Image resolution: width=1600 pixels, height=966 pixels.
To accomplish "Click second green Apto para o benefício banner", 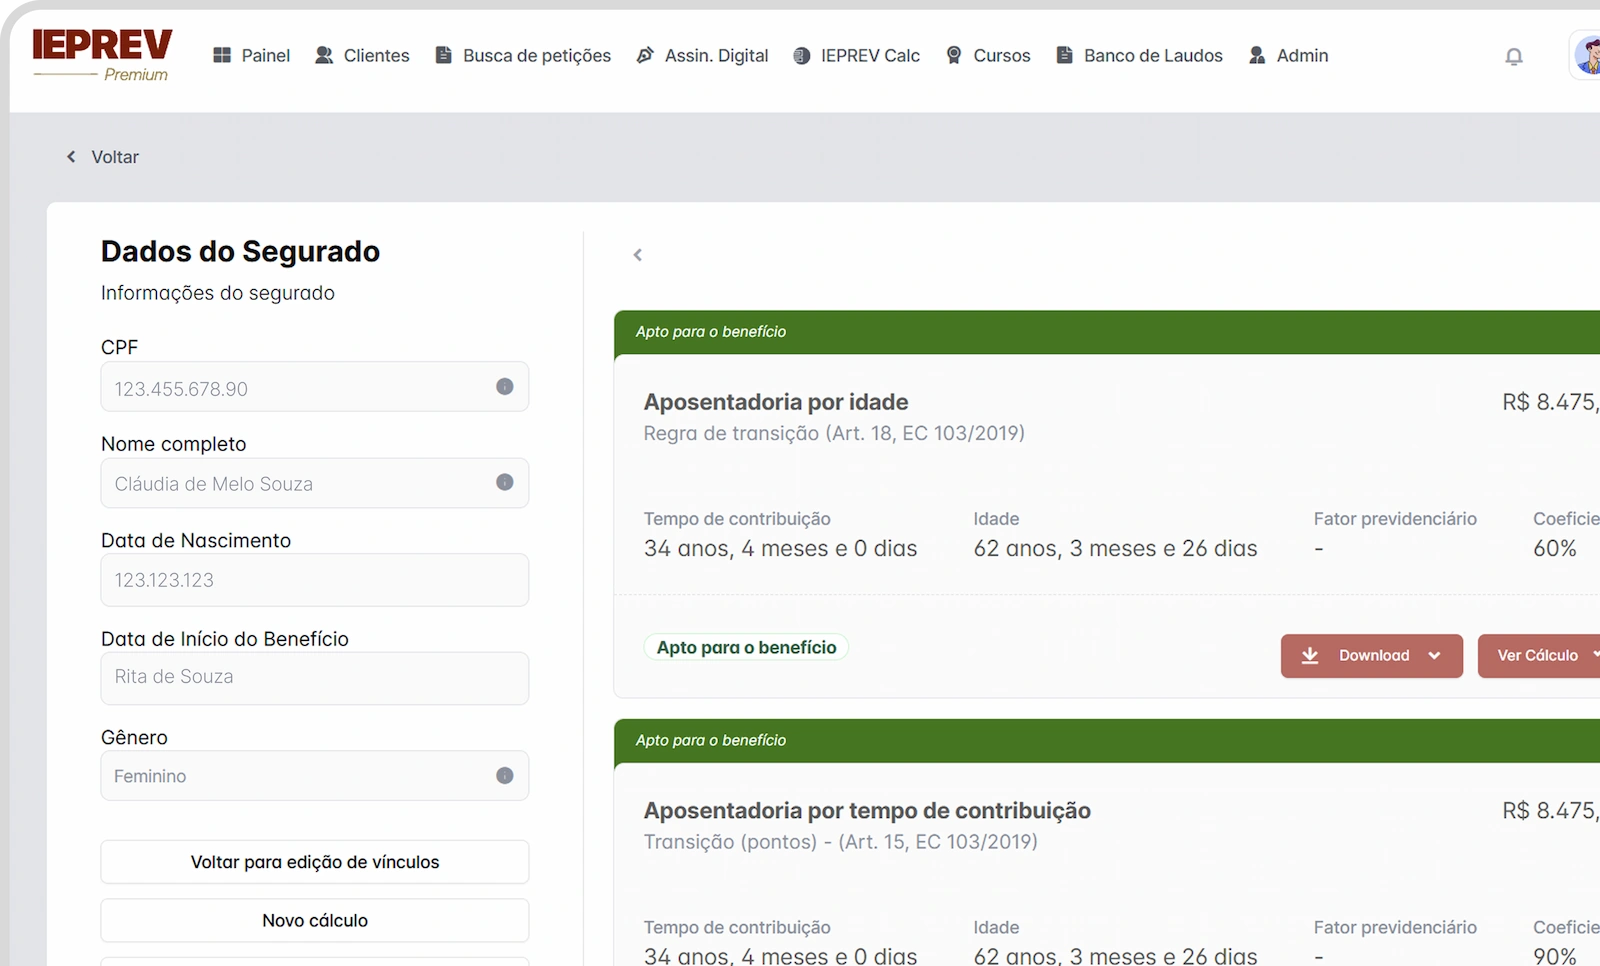I will click(x=1107, y=741).
